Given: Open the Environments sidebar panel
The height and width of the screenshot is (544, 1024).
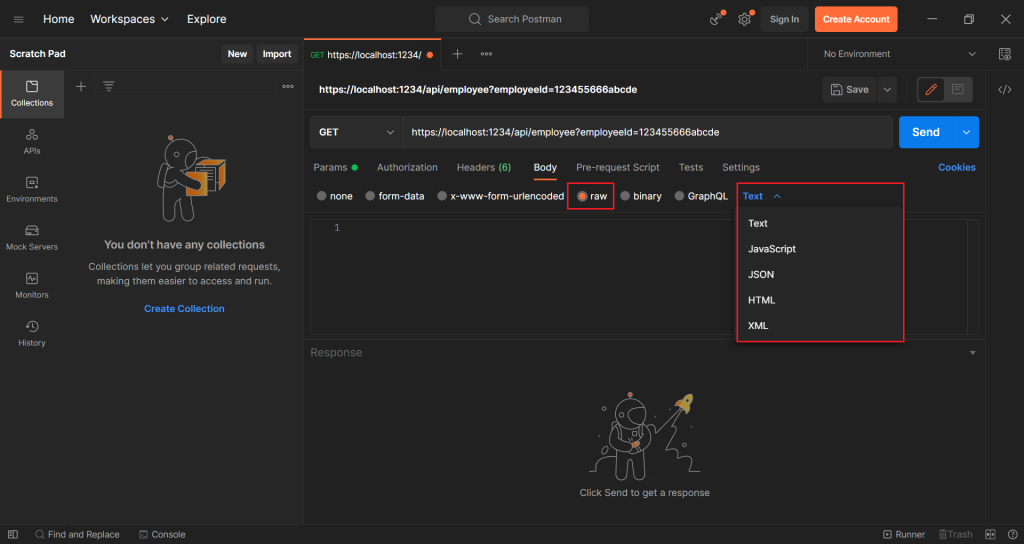Looking at the screenshot, I should tap(32, 189).
